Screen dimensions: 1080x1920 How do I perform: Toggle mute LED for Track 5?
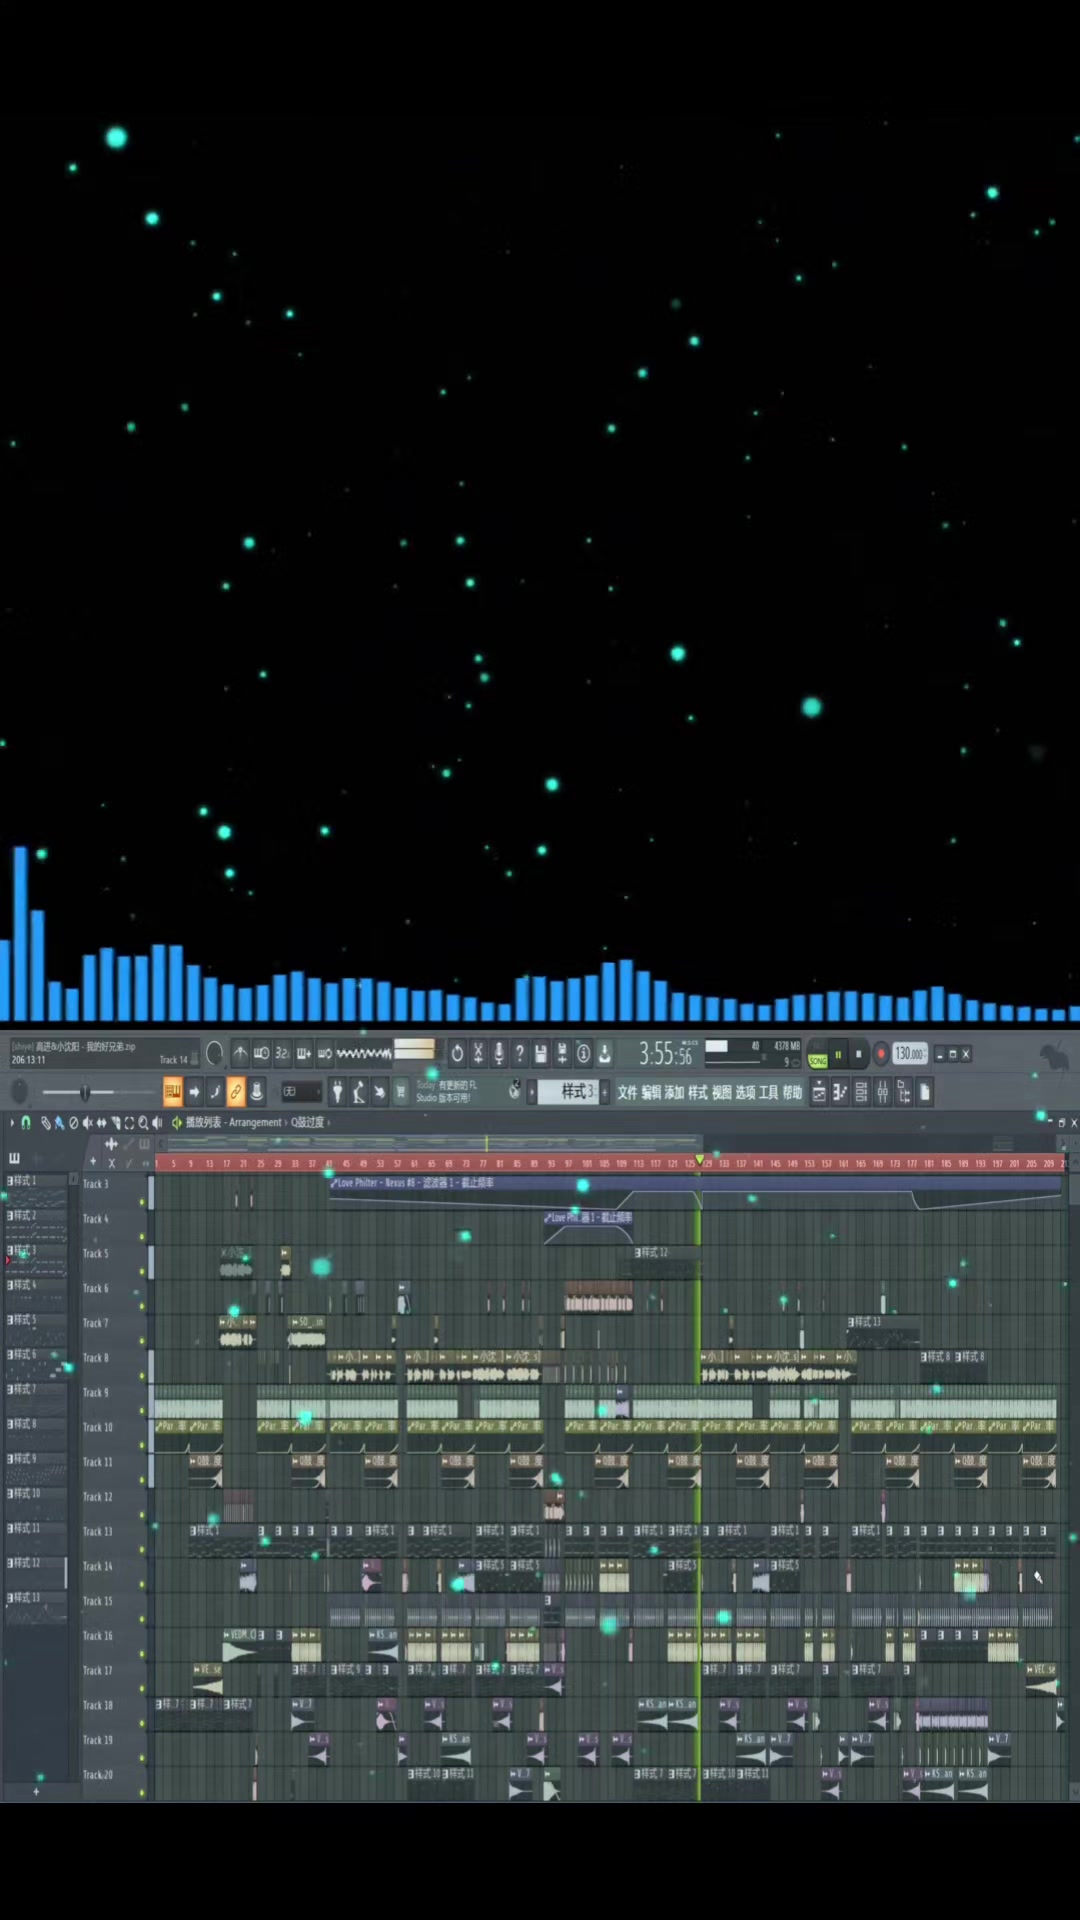pyautogui.click(x=142, y=1272)
